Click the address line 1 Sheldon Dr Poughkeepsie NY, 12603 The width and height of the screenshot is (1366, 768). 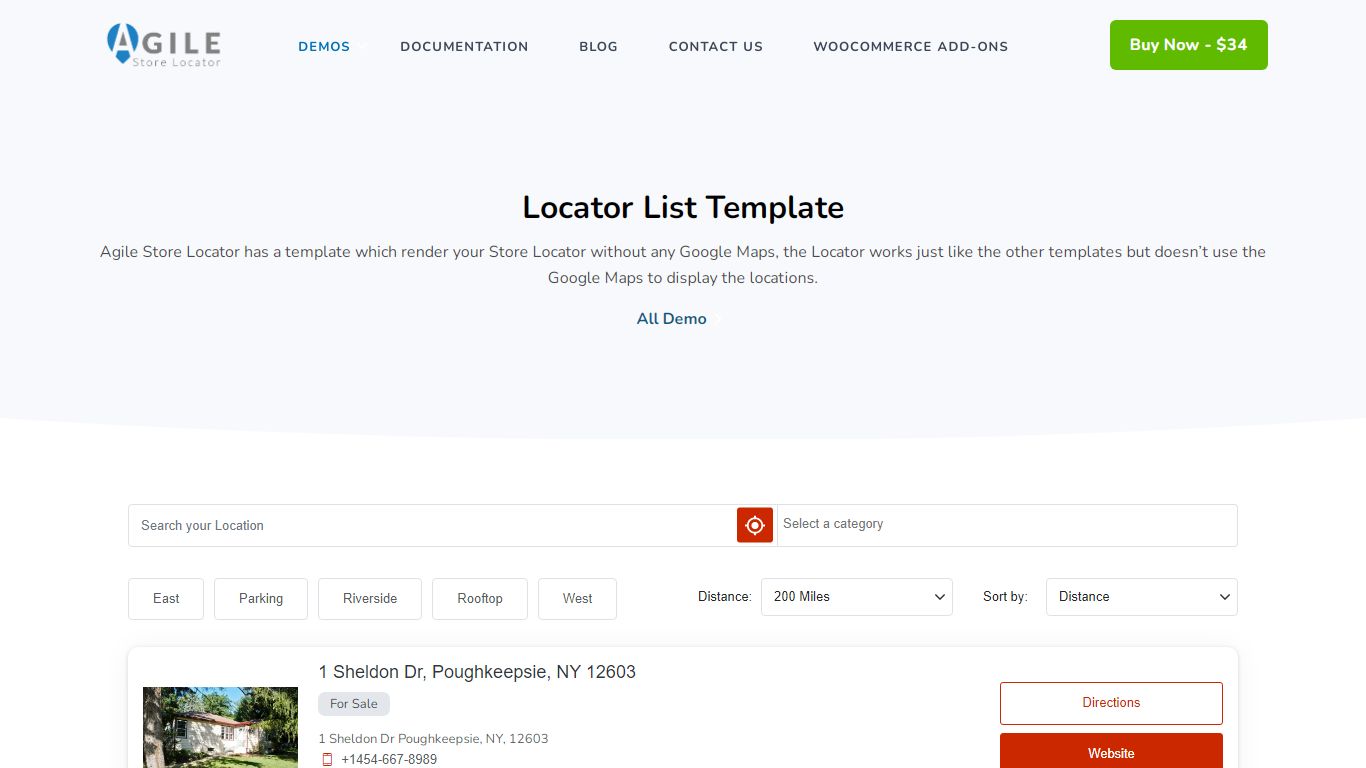pos(433,739)
